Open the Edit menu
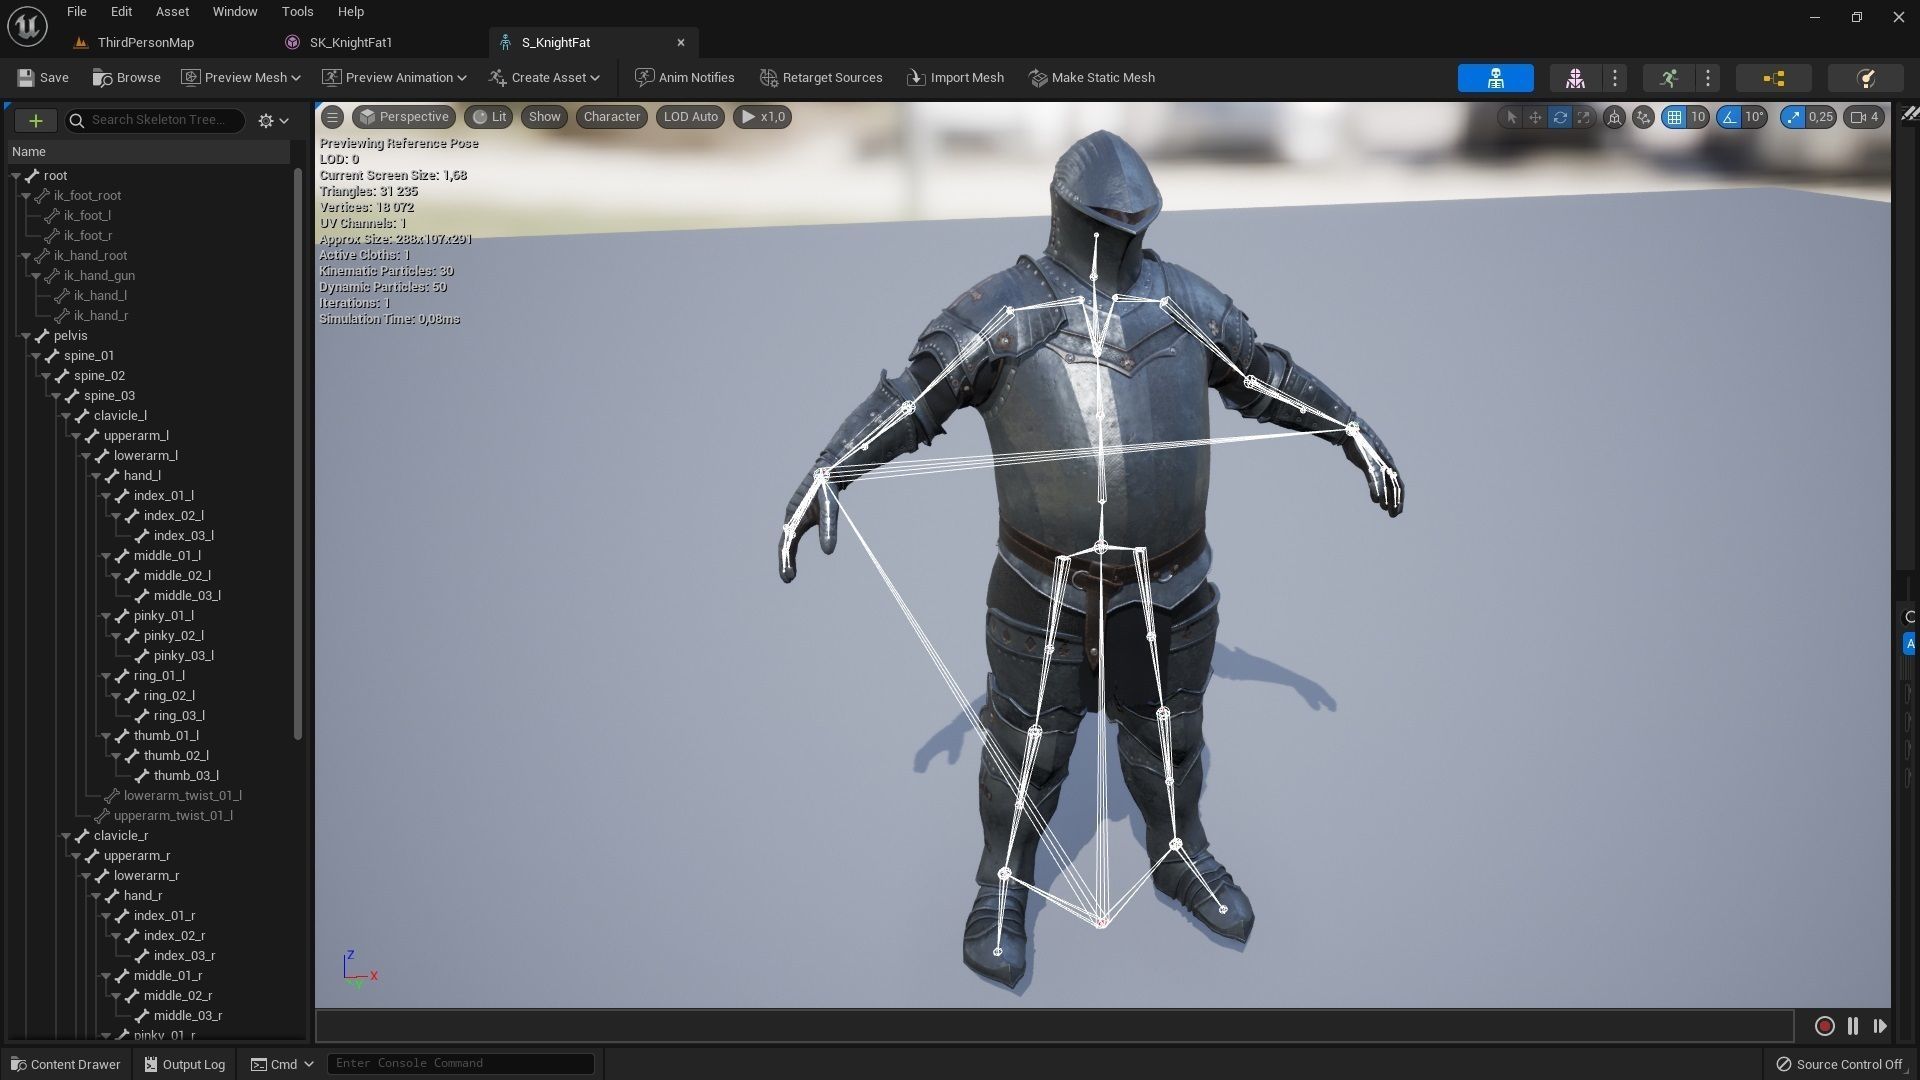The width and height of the screenshot is (1920, 1080). pos(121,12)
